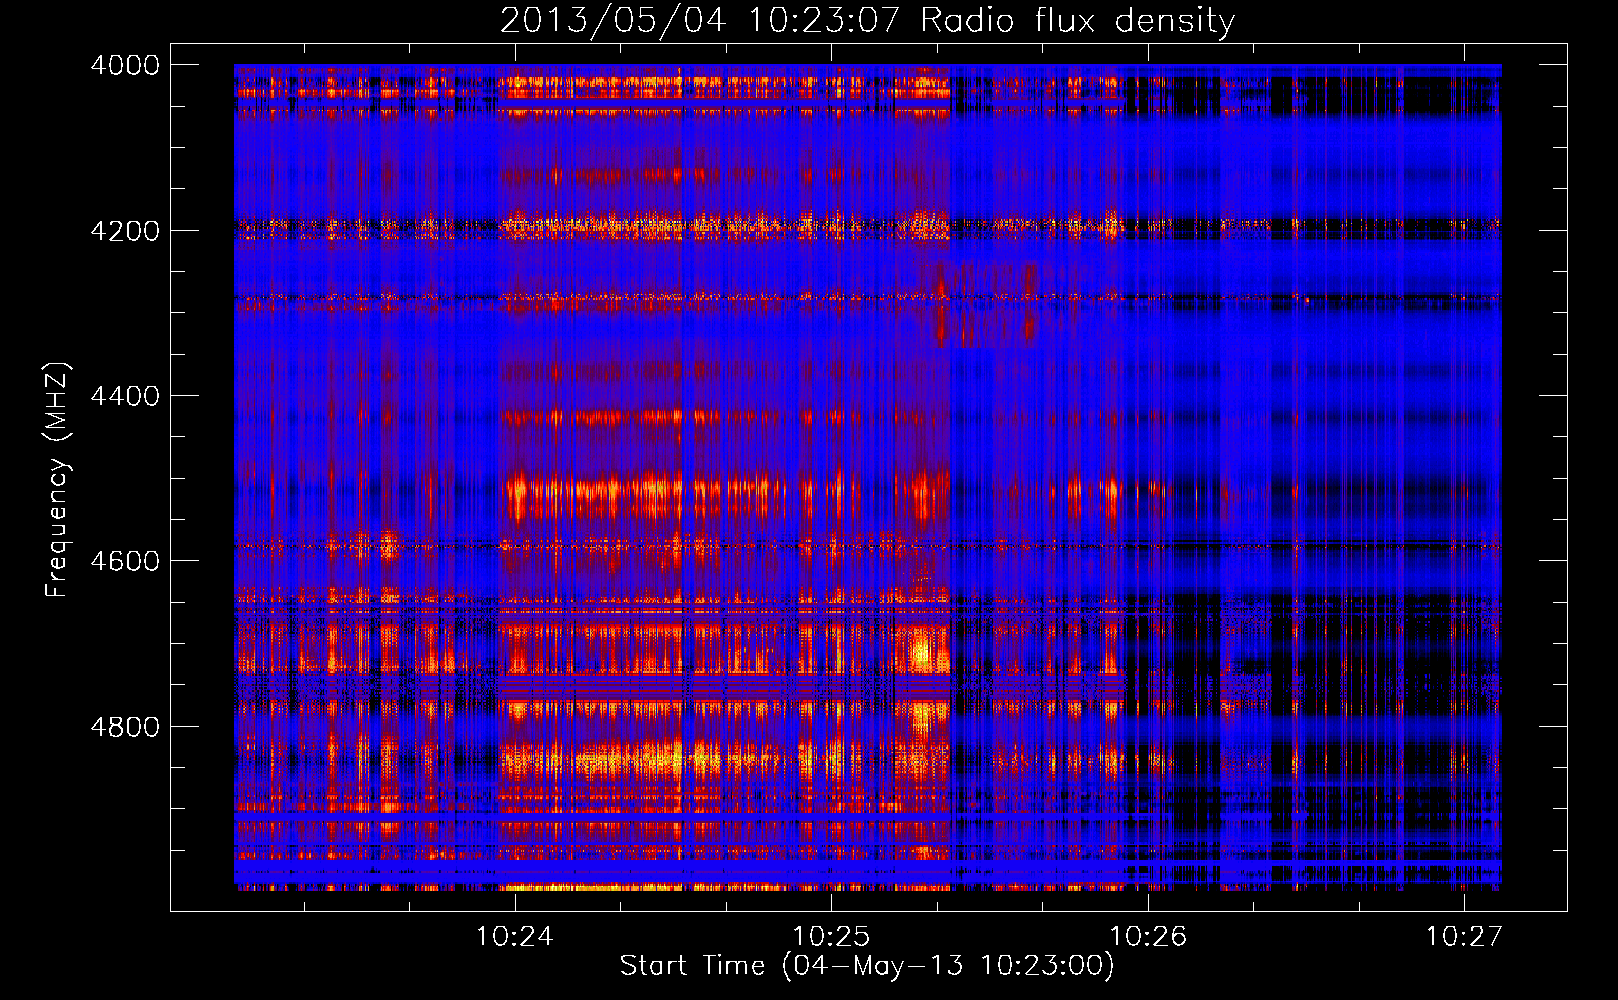This screenshot has width=1618, height=1000.
Task: Click the 4200 frequency tick label
Action: click(125, 231)
